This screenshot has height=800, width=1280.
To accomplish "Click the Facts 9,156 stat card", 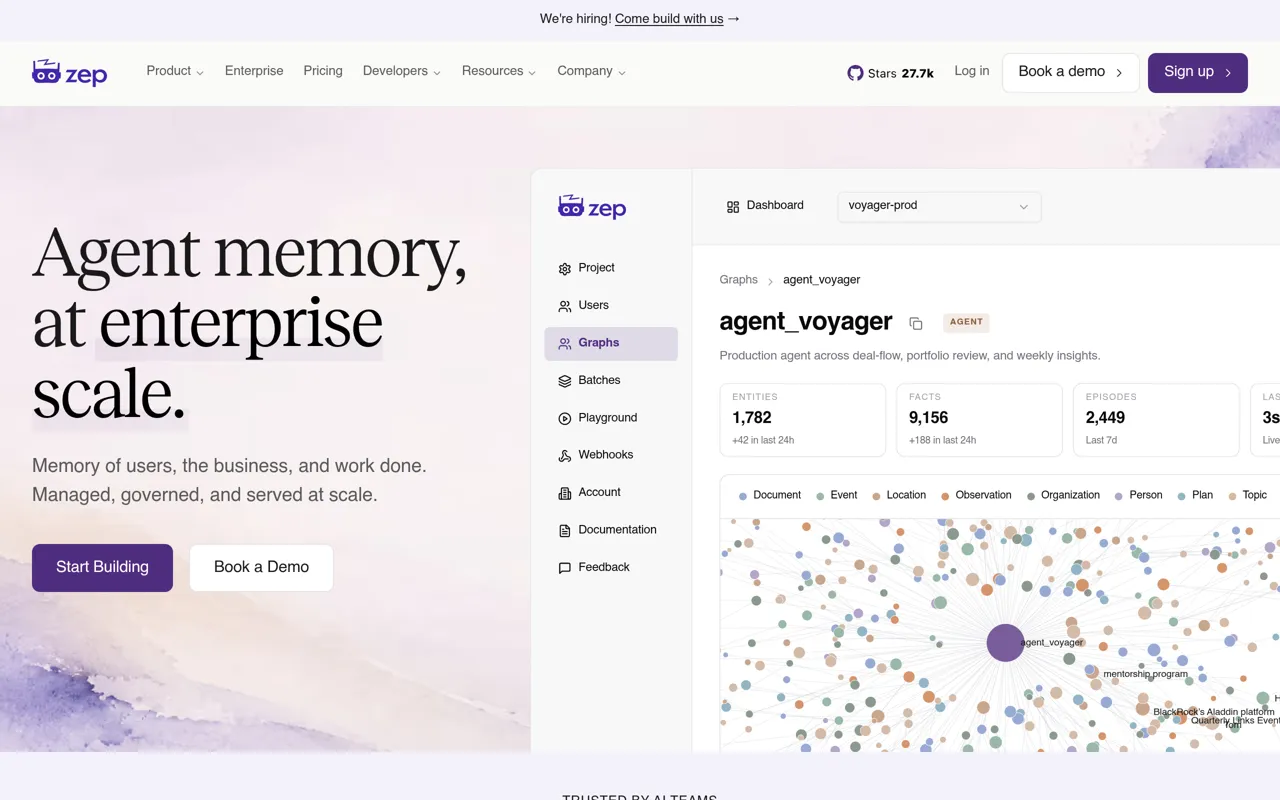I will pyautogui.click(x=979, y=420).
